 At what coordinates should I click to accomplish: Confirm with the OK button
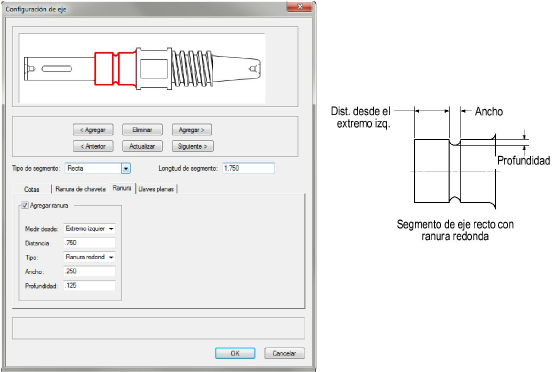[235, 353]
